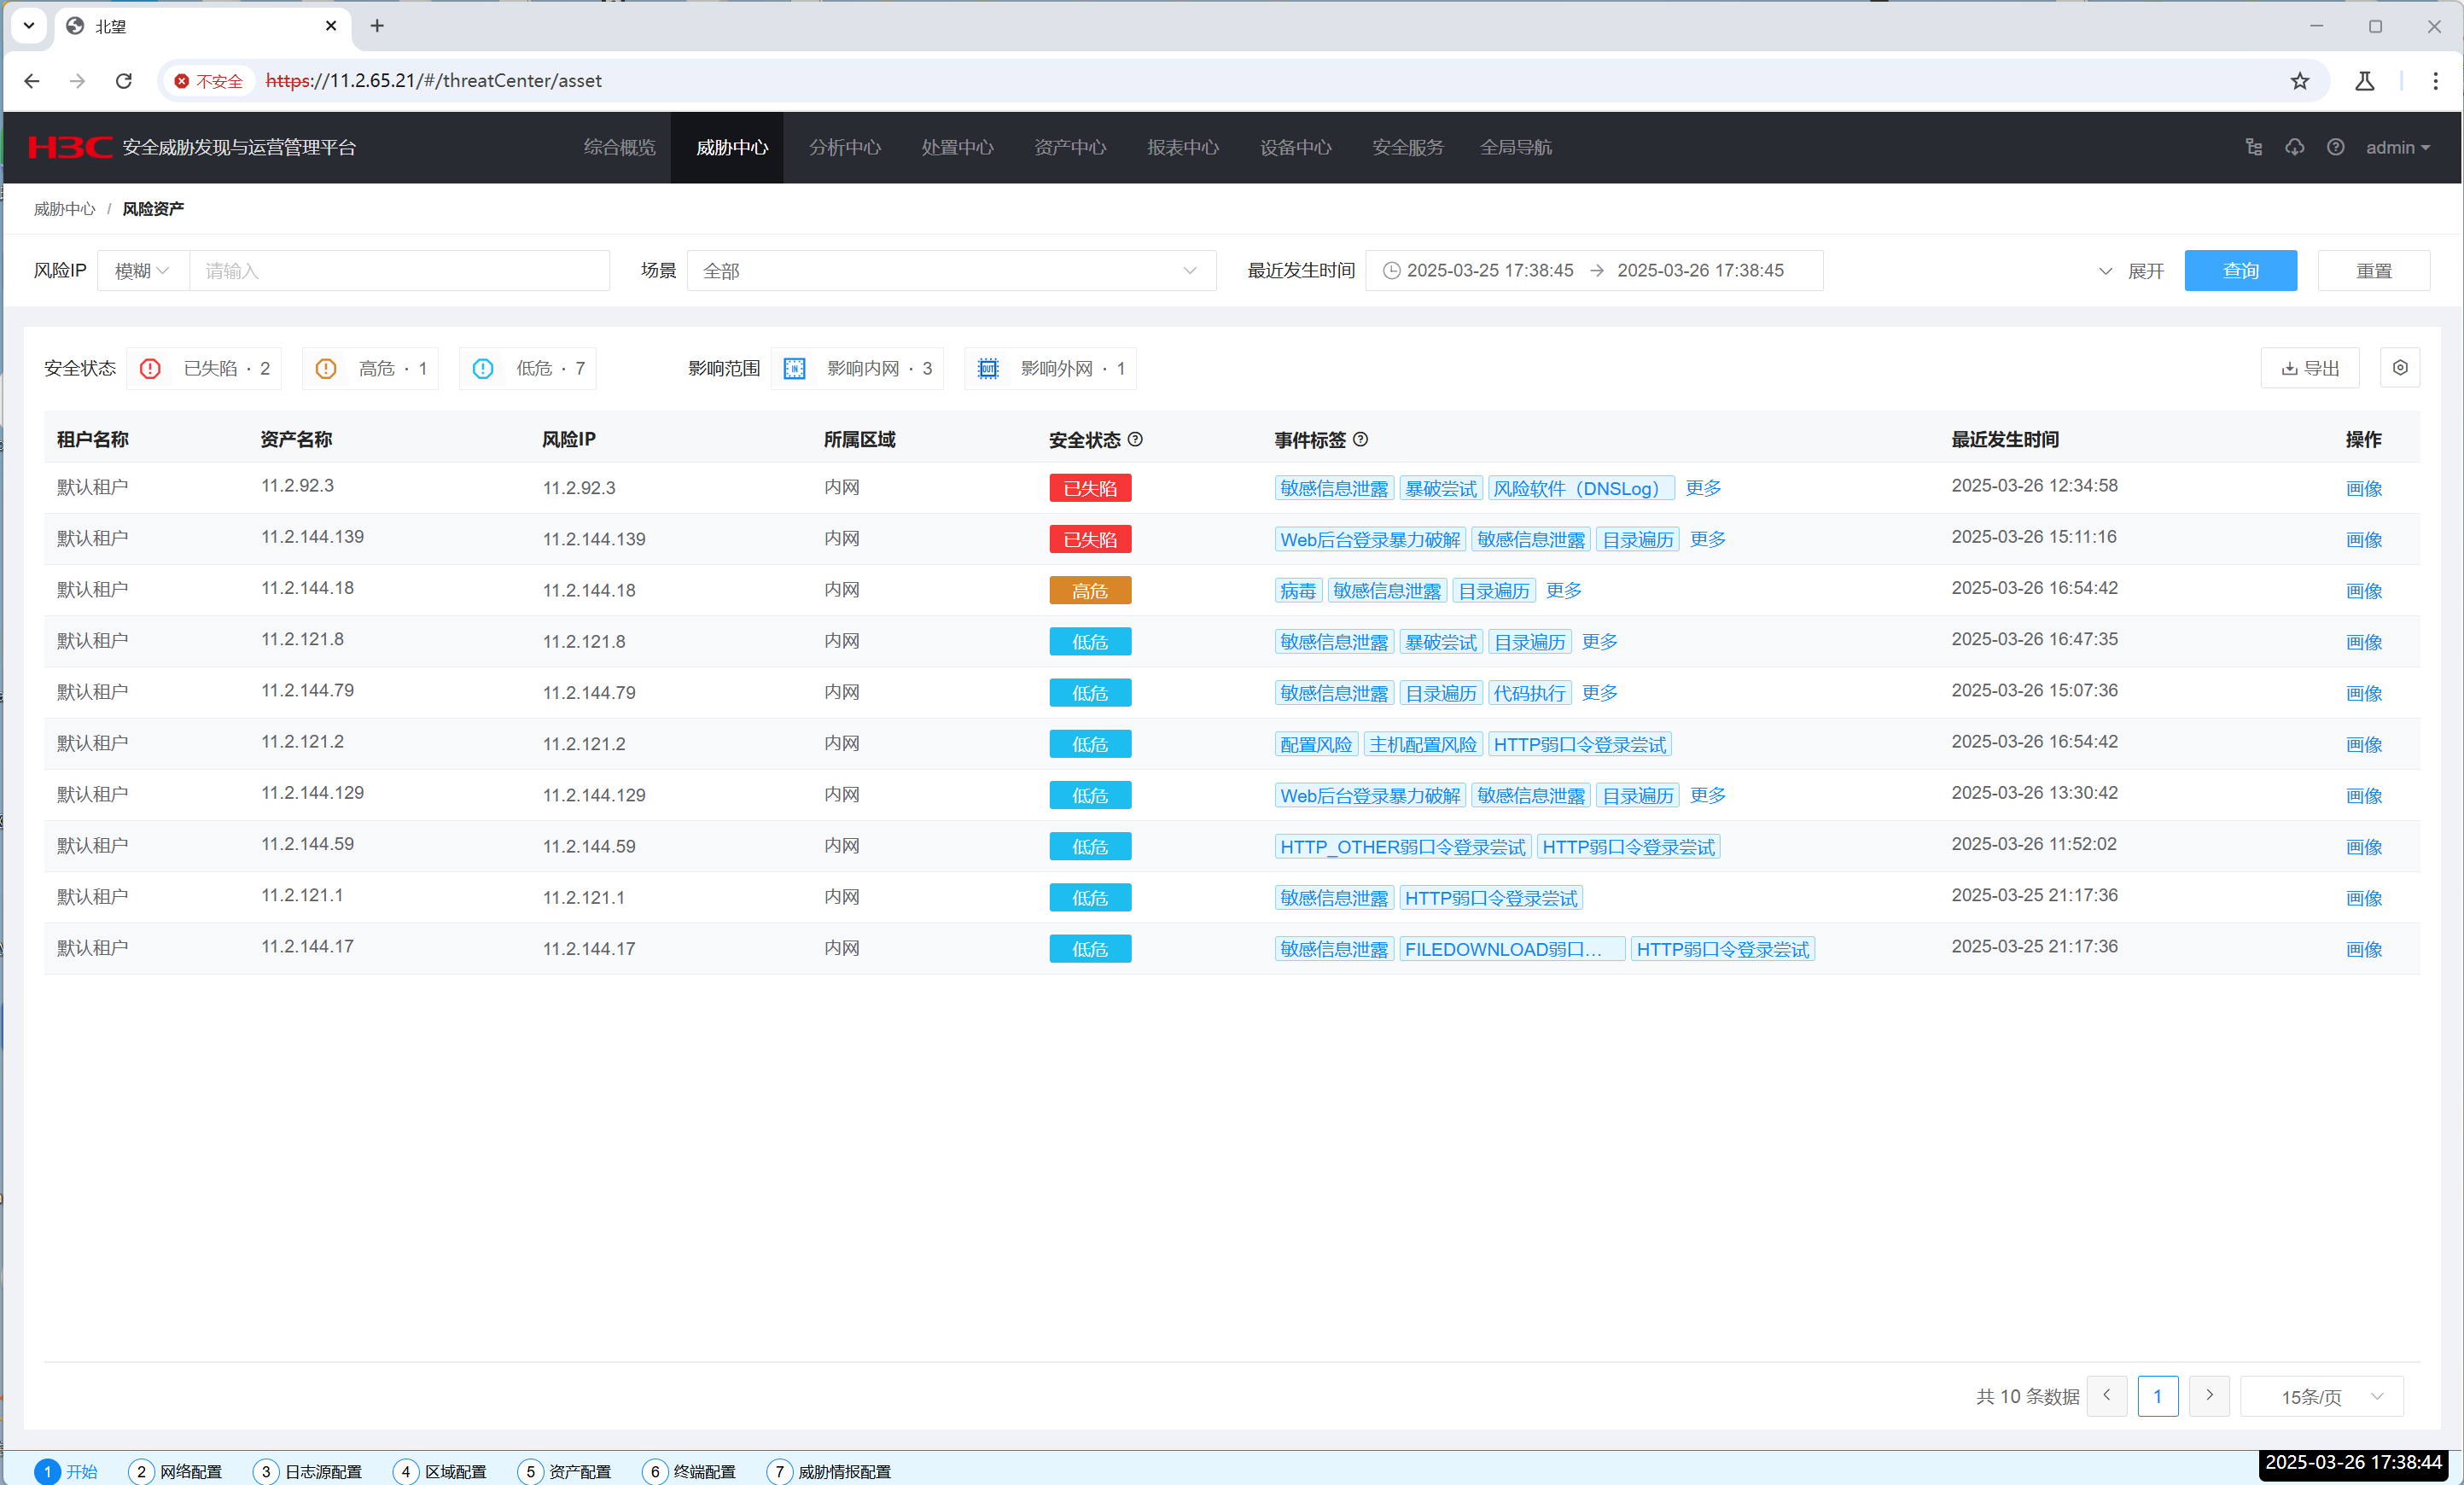Screen dimensions: 2464x1485
Task: Click wizard step 3 日志源配置
Action: coord(308,1471)
